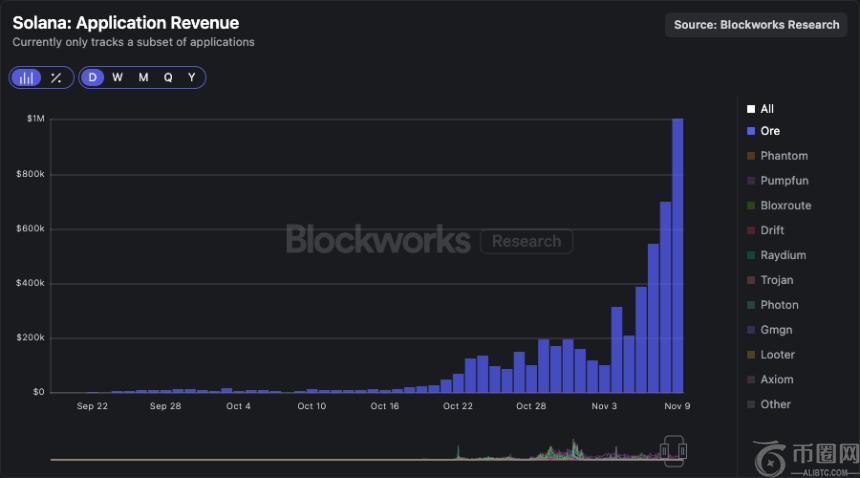The width and height of the screenshot is (860, 478).
Task: Choose the monthly (M) interval
Action: point(143,78)
